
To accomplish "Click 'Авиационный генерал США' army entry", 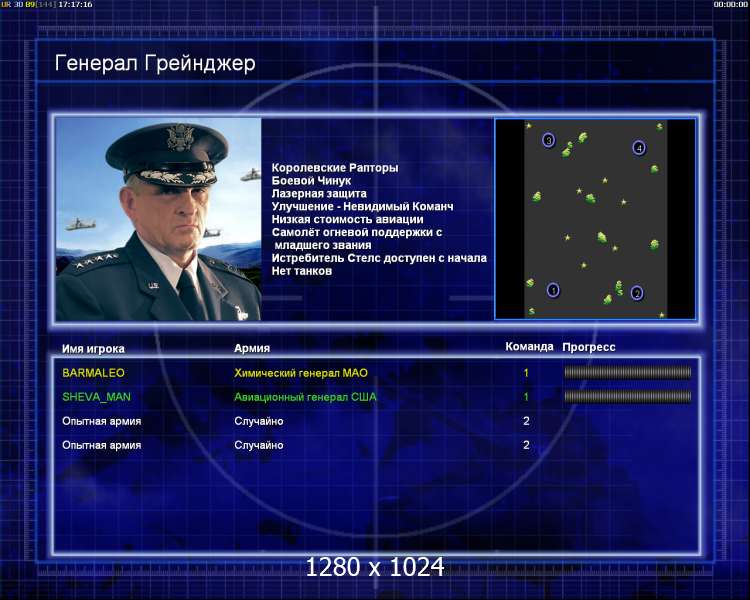I will (x=305, y=397).
